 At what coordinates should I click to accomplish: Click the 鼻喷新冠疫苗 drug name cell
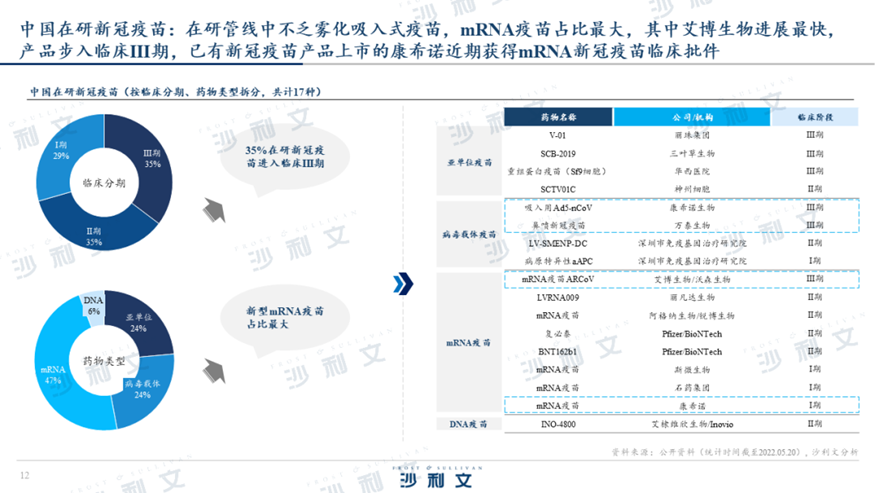(557, 226)
